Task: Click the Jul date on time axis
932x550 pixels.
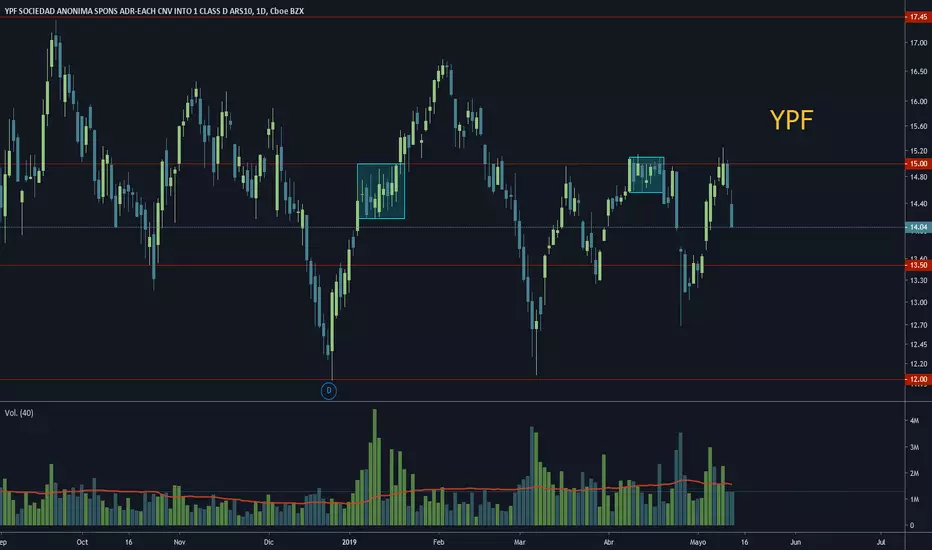Action: [881, 542]
